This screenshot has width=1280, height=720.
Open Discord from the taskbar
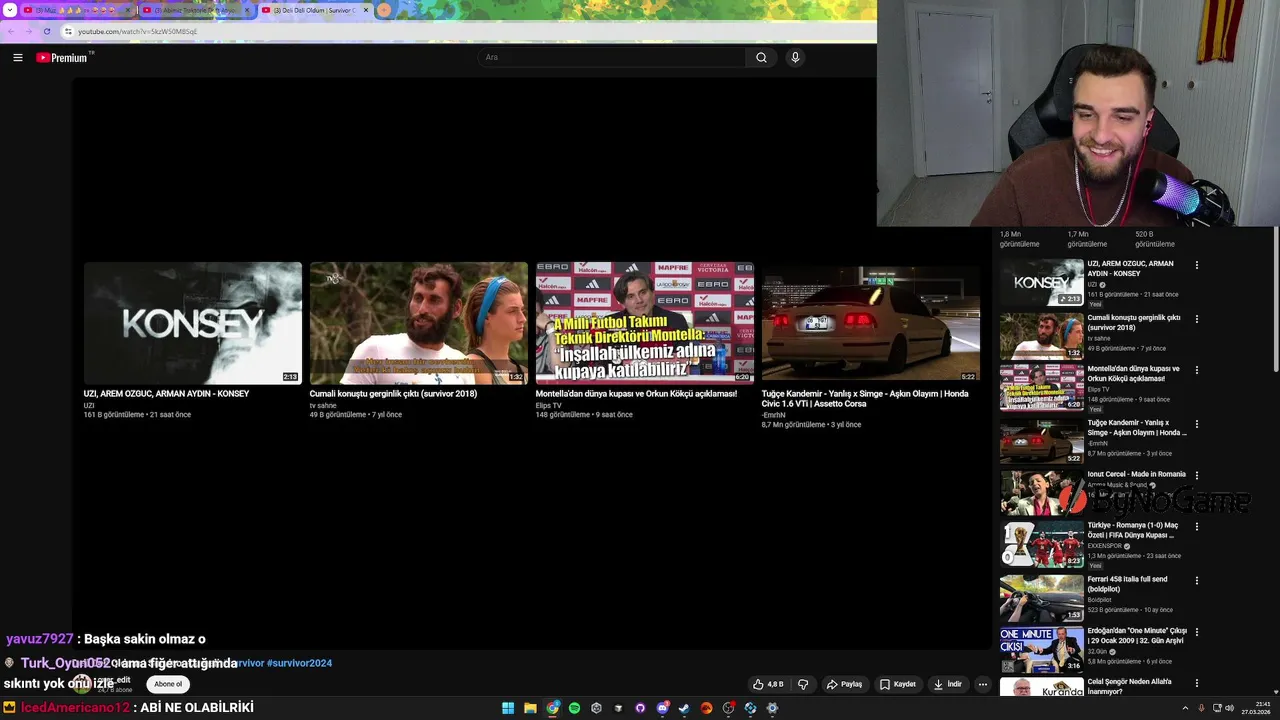[662, 708]
